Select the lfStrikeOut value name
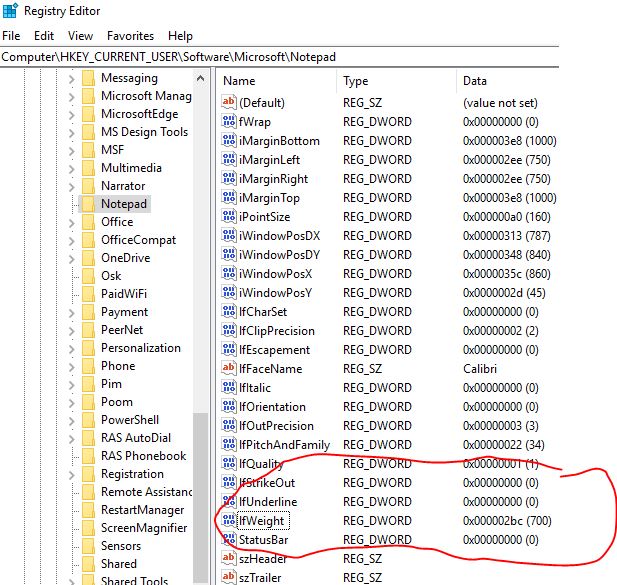This screenshot has height=585, width=617. click(x=267, y=483)
